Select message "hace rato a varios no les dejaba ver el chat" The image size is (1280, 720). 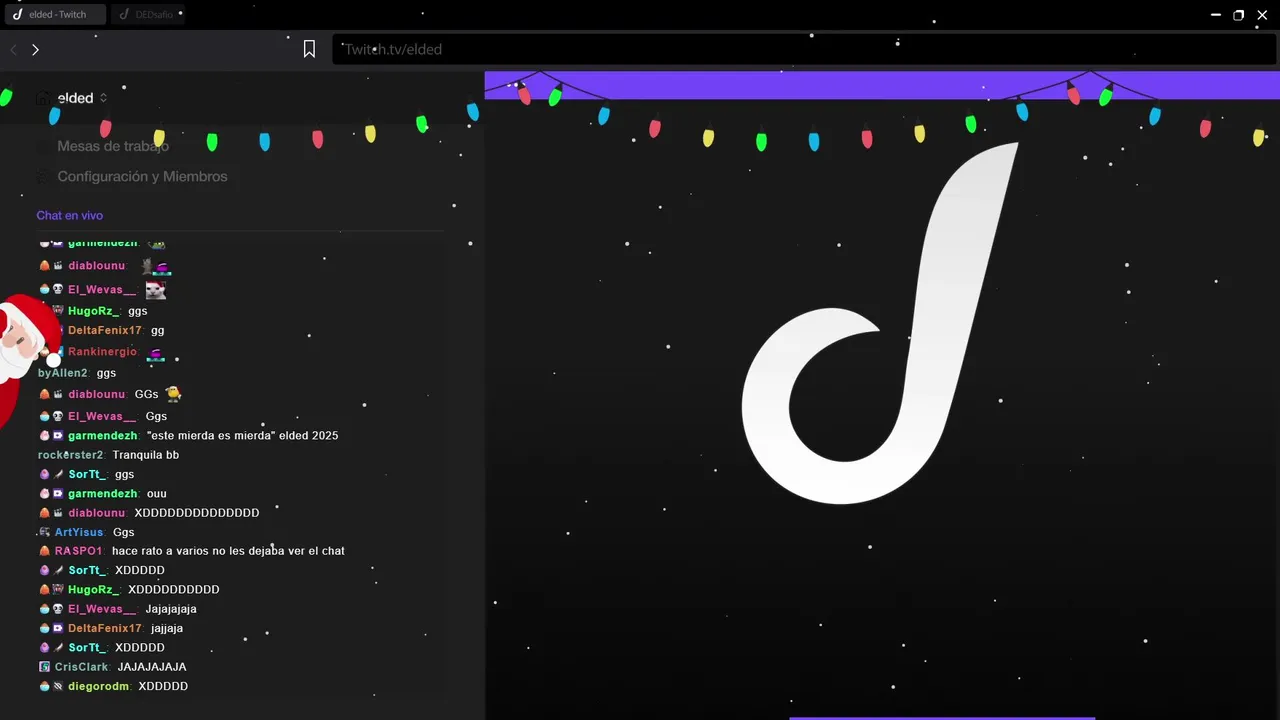click(228, 551)
